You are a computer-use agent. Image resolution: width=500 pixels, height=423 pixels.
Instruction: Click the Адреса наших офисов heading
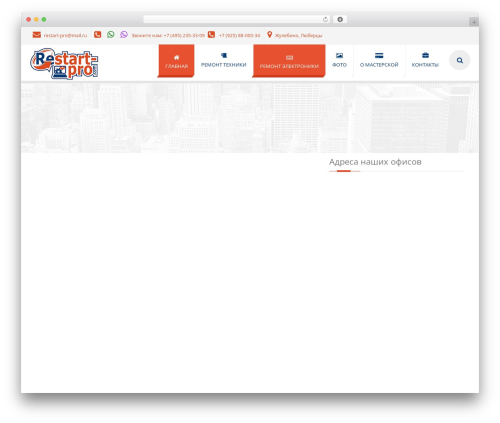pyautogui.click(x=375, y=162)
